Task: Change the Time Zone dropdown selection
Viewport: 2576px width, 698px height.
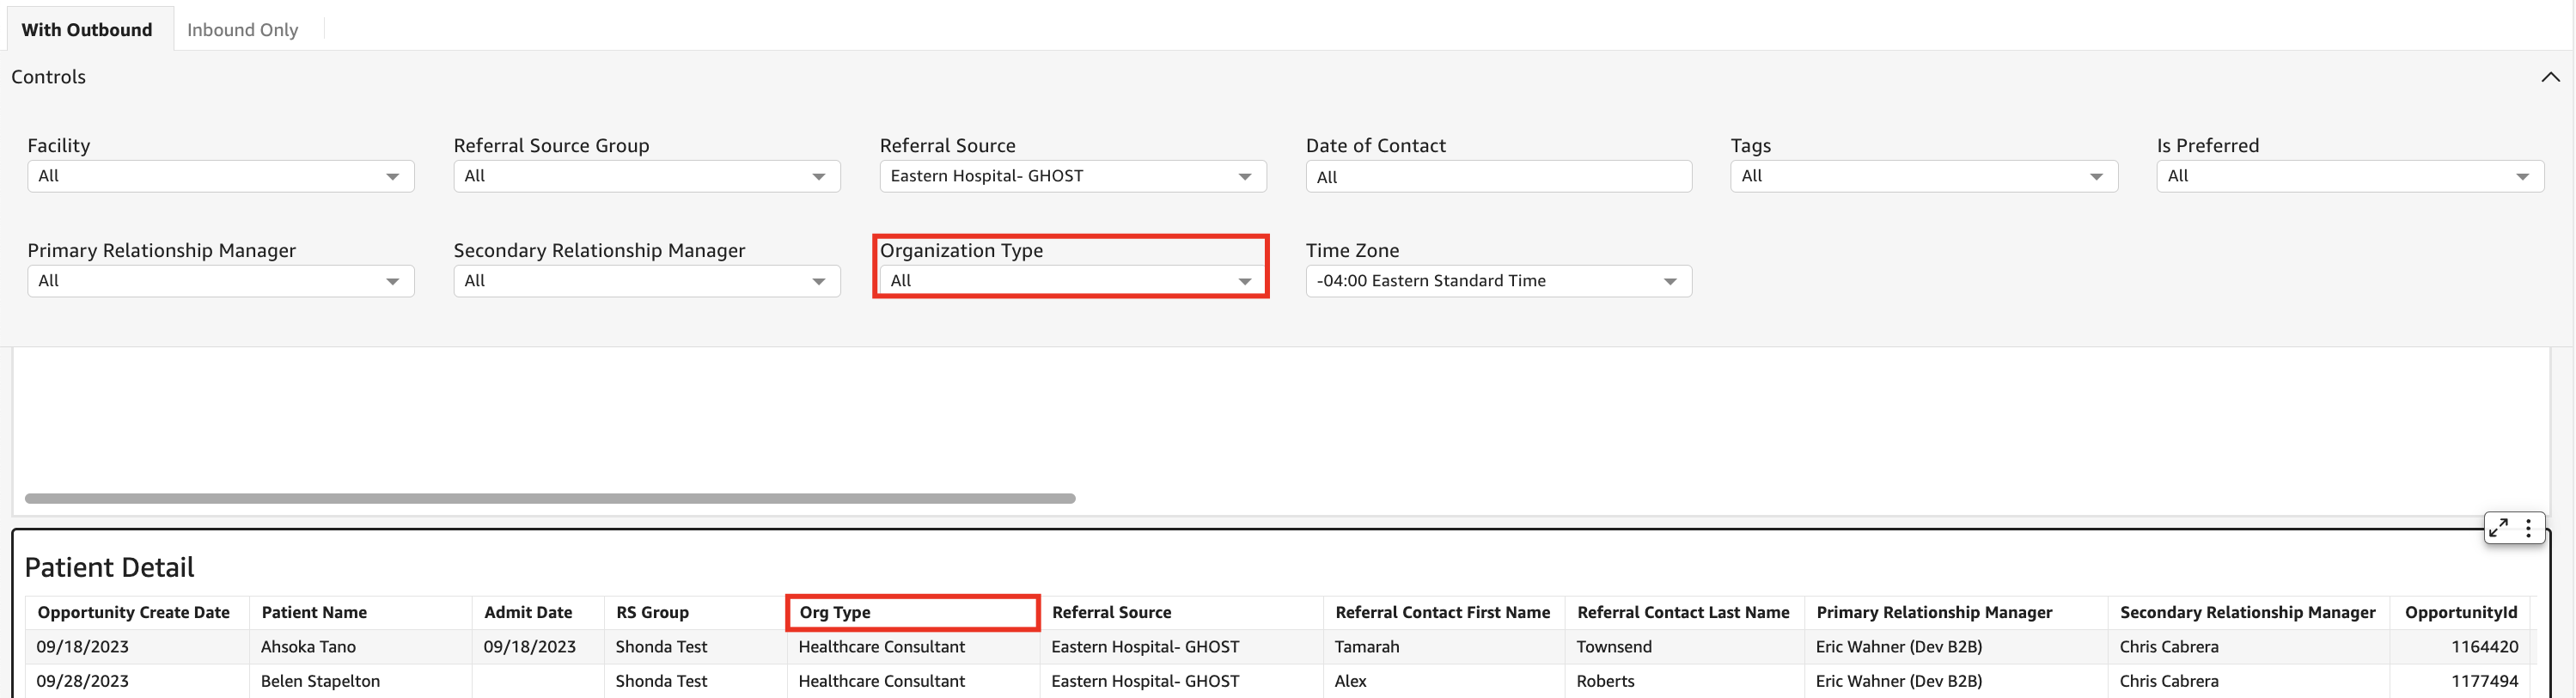Action: tap(1498, 281)
